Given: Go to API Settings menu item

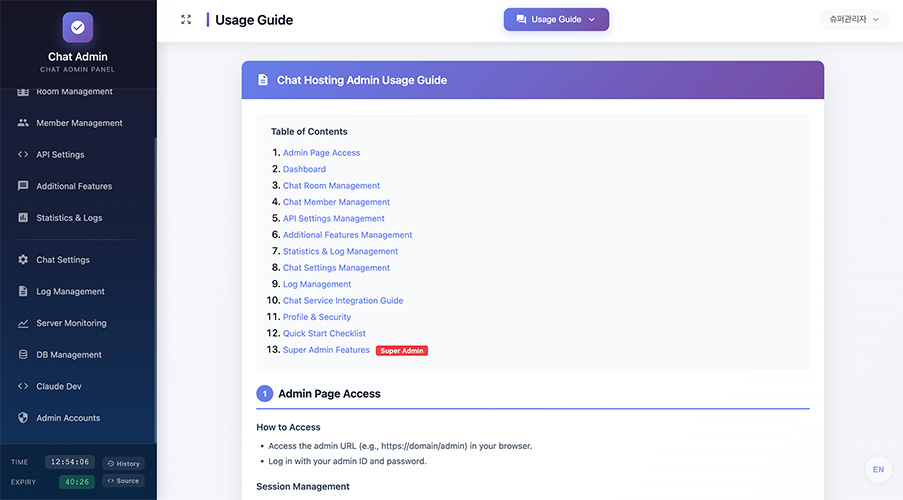Looking at the screenshot, I should click(x=78, y=154).
